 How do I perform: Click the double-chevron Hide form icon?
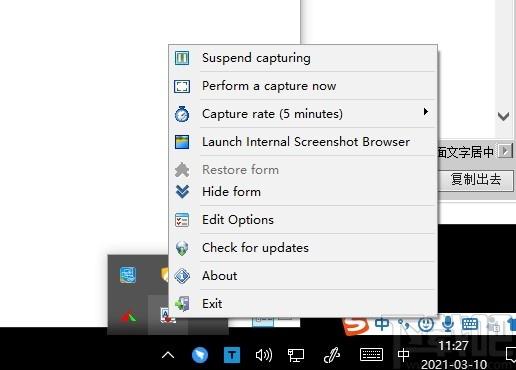pos(182,192)
